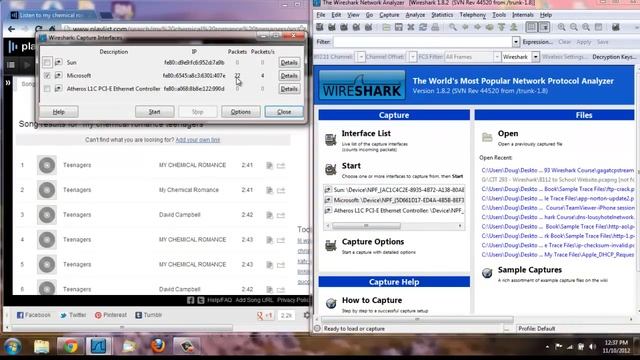This screenshot has height=360, width=640.
Task: Click the Sample Captures globe icon
Action: [x=487, y=273]
